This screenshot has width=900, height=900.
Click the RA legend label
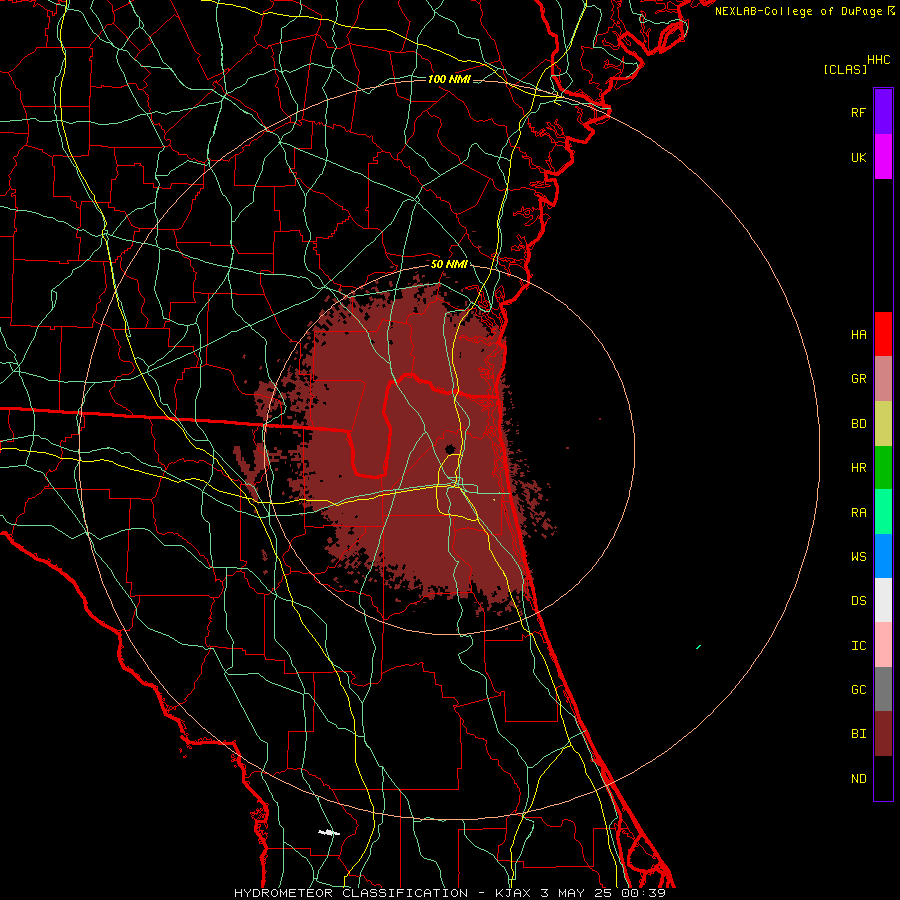[858, 513]
